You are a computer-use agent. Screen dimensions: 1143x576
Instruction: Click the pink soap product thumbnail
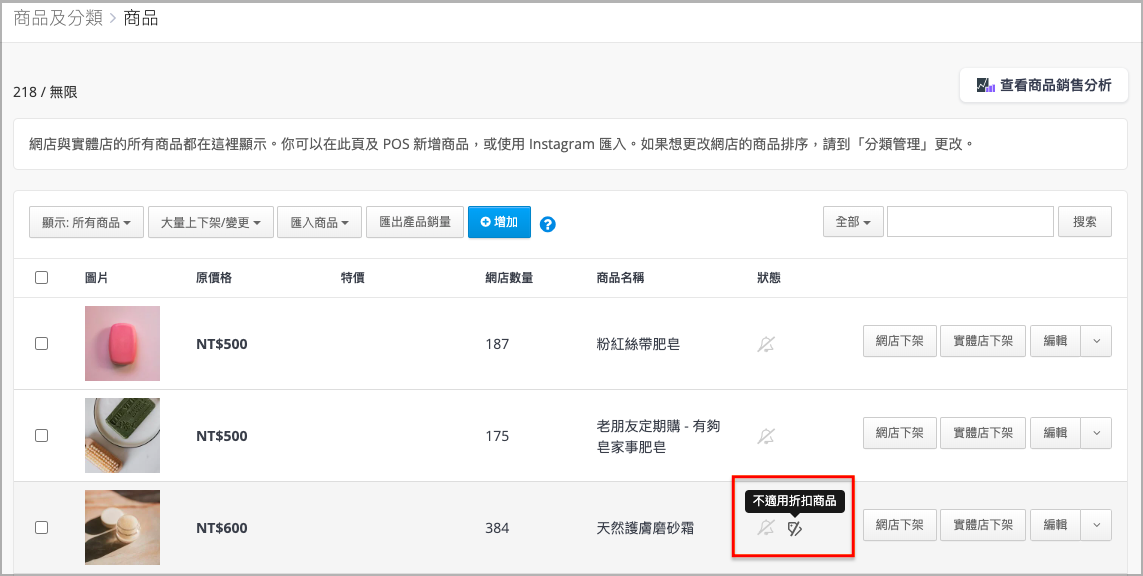pos(122,343)
